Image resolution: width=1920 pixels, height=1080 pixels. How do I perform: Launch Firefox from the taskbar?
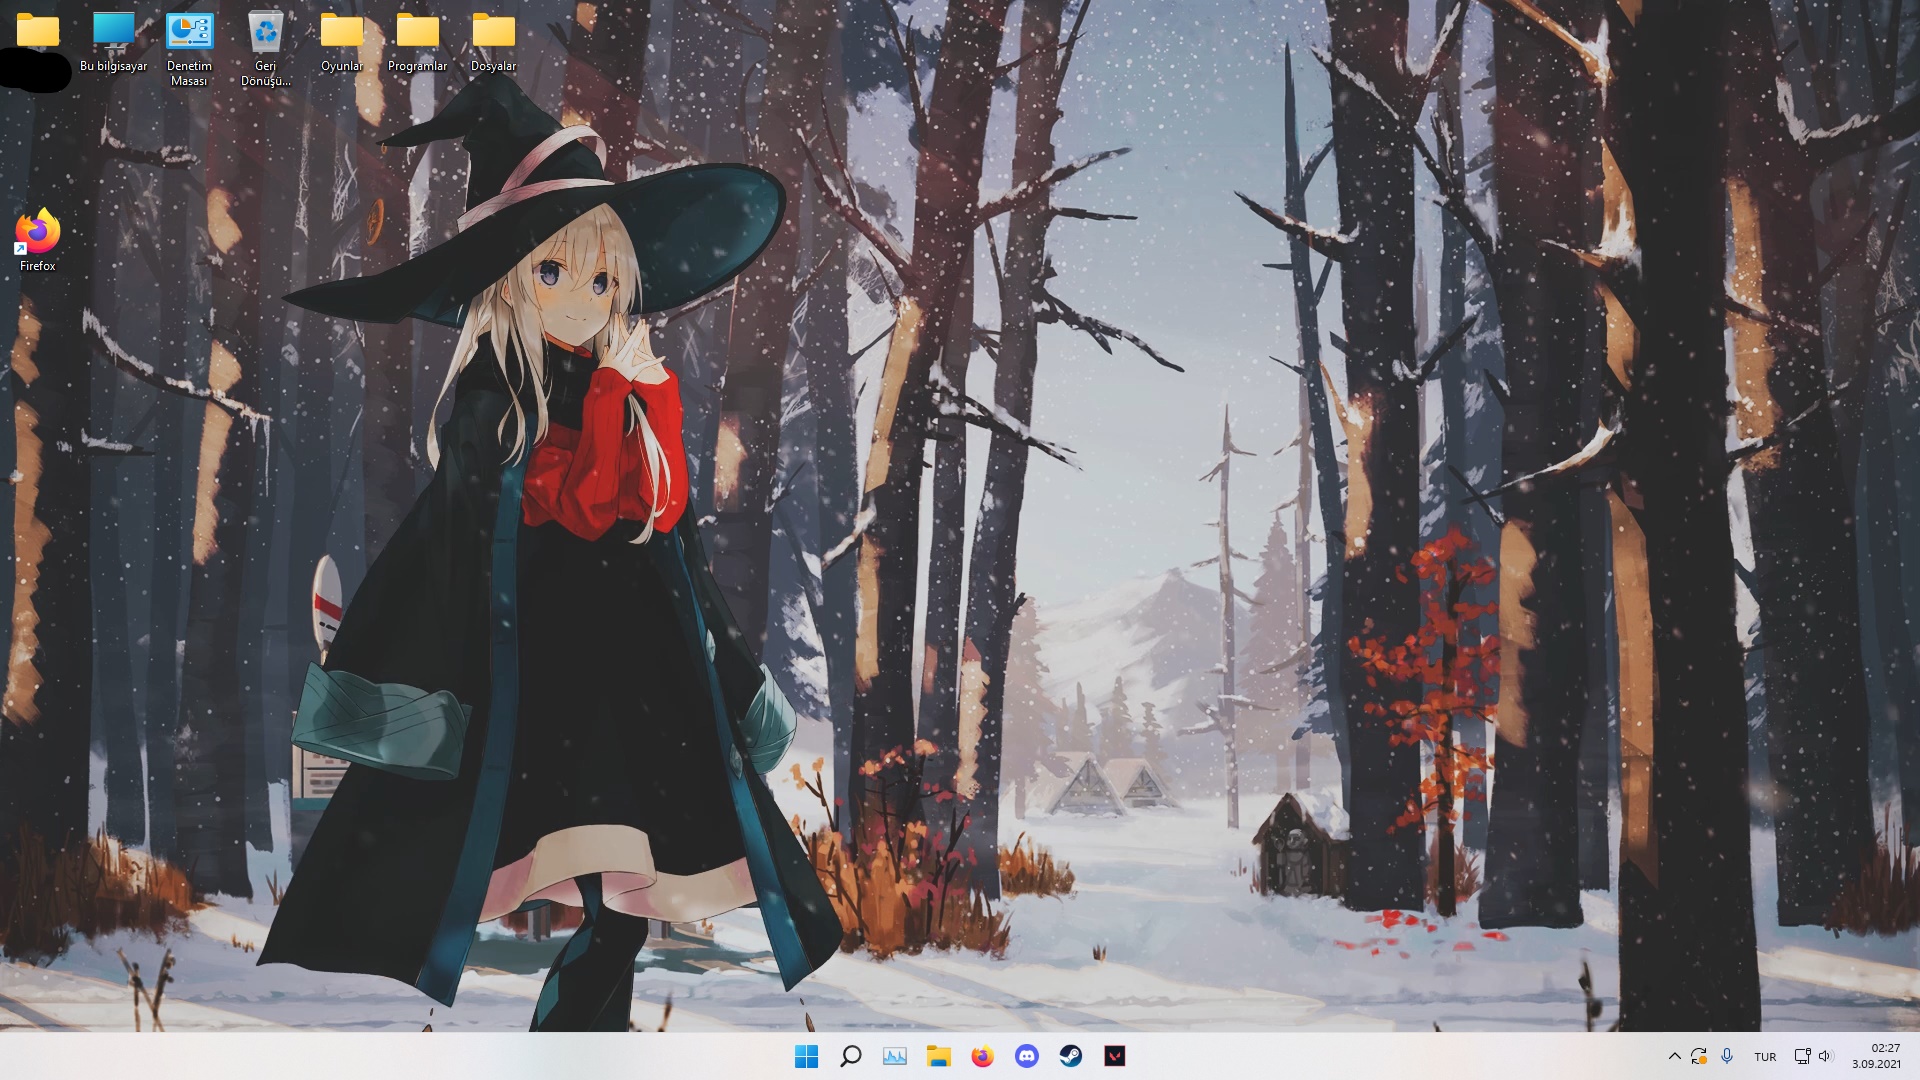[982, 1056]
